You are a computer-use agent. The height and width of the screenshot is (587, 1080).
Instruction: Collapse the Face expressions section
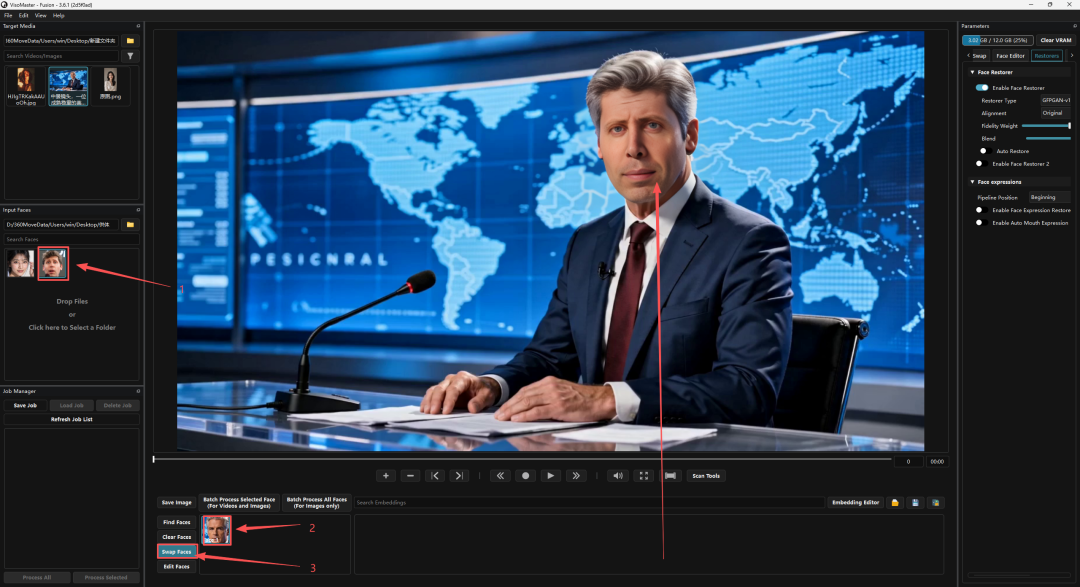pos(973,182)
